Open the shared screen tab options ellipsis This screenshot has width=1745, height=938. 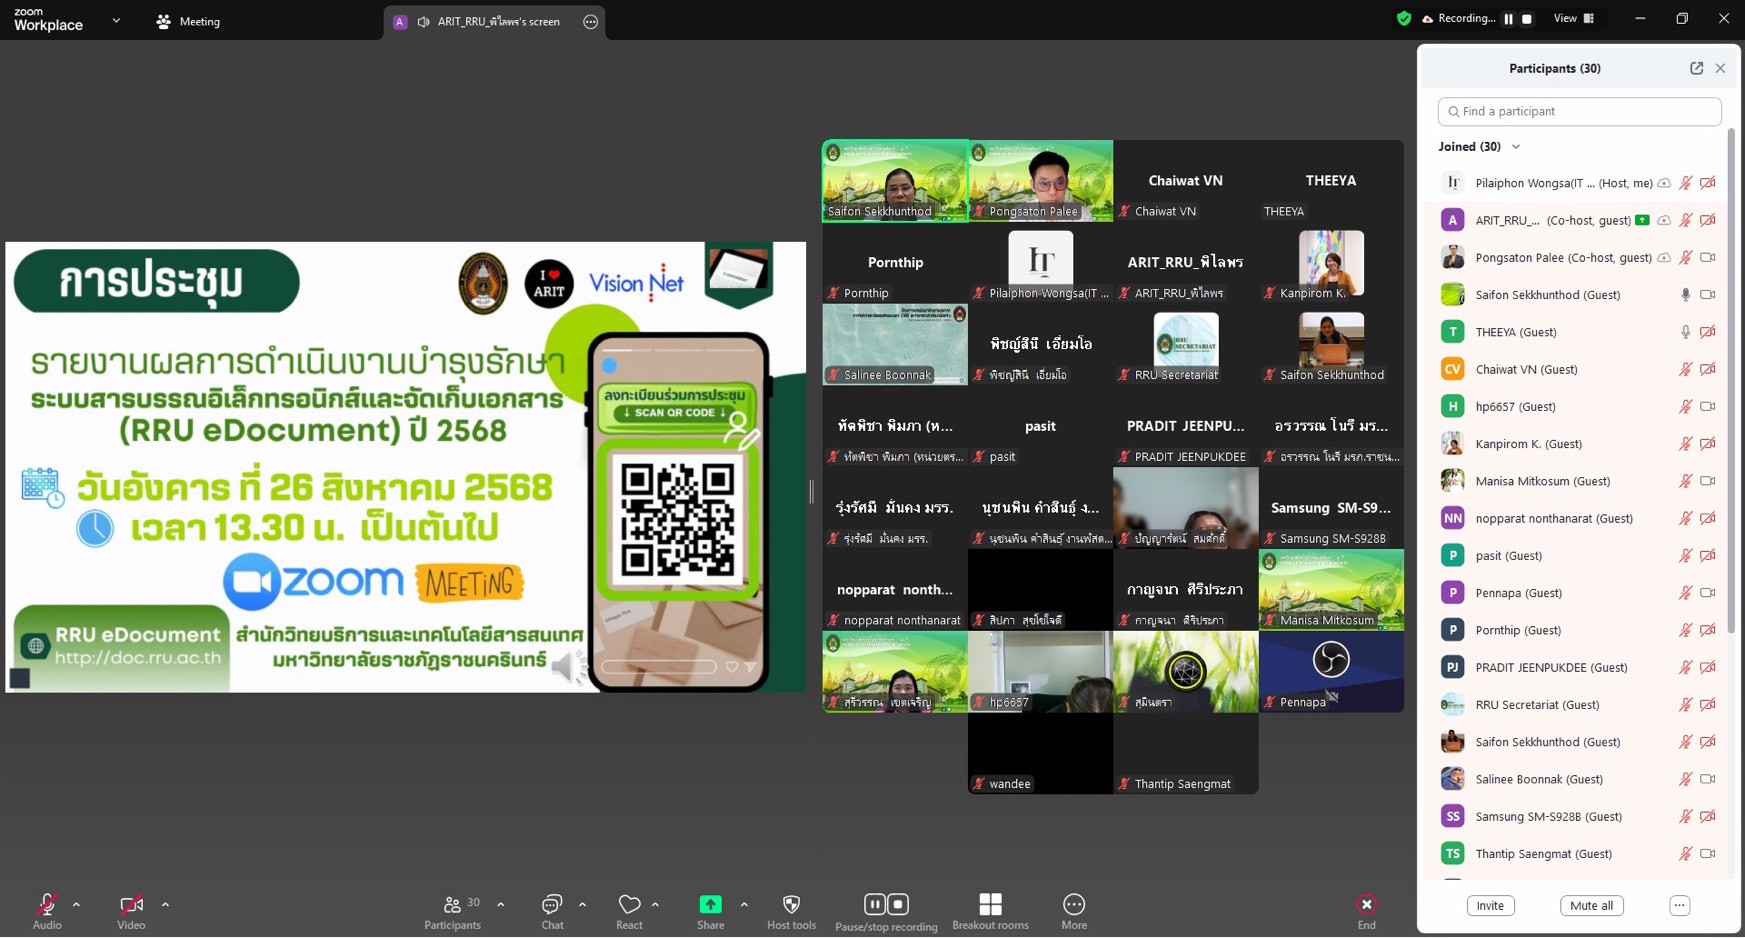tap(590, 21)
